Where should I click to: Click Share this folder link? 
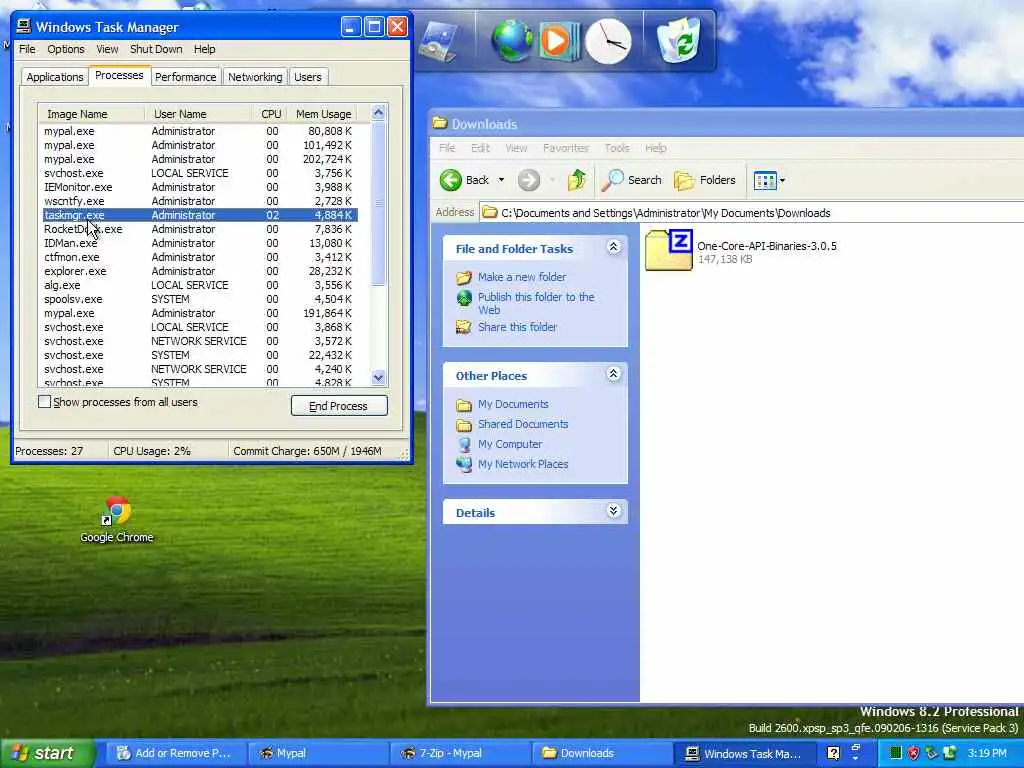517,327
